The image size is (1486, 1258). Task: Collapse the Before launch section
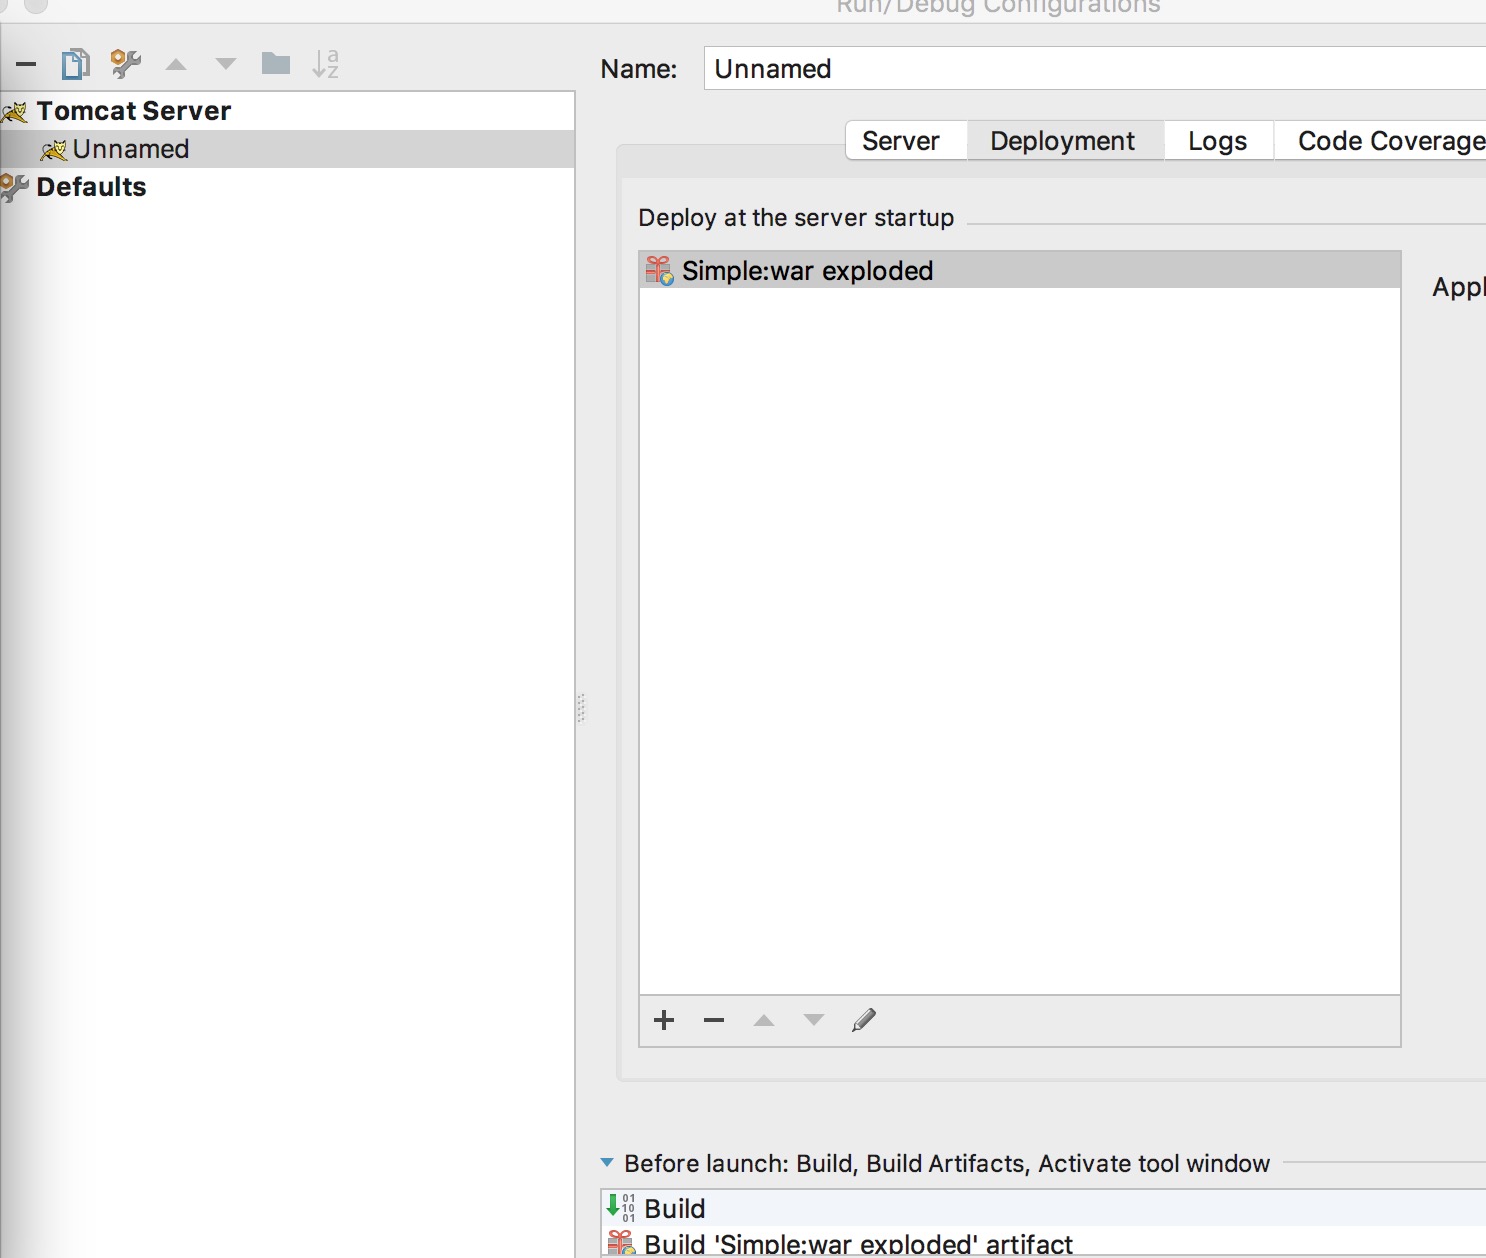pos(606,1163)
